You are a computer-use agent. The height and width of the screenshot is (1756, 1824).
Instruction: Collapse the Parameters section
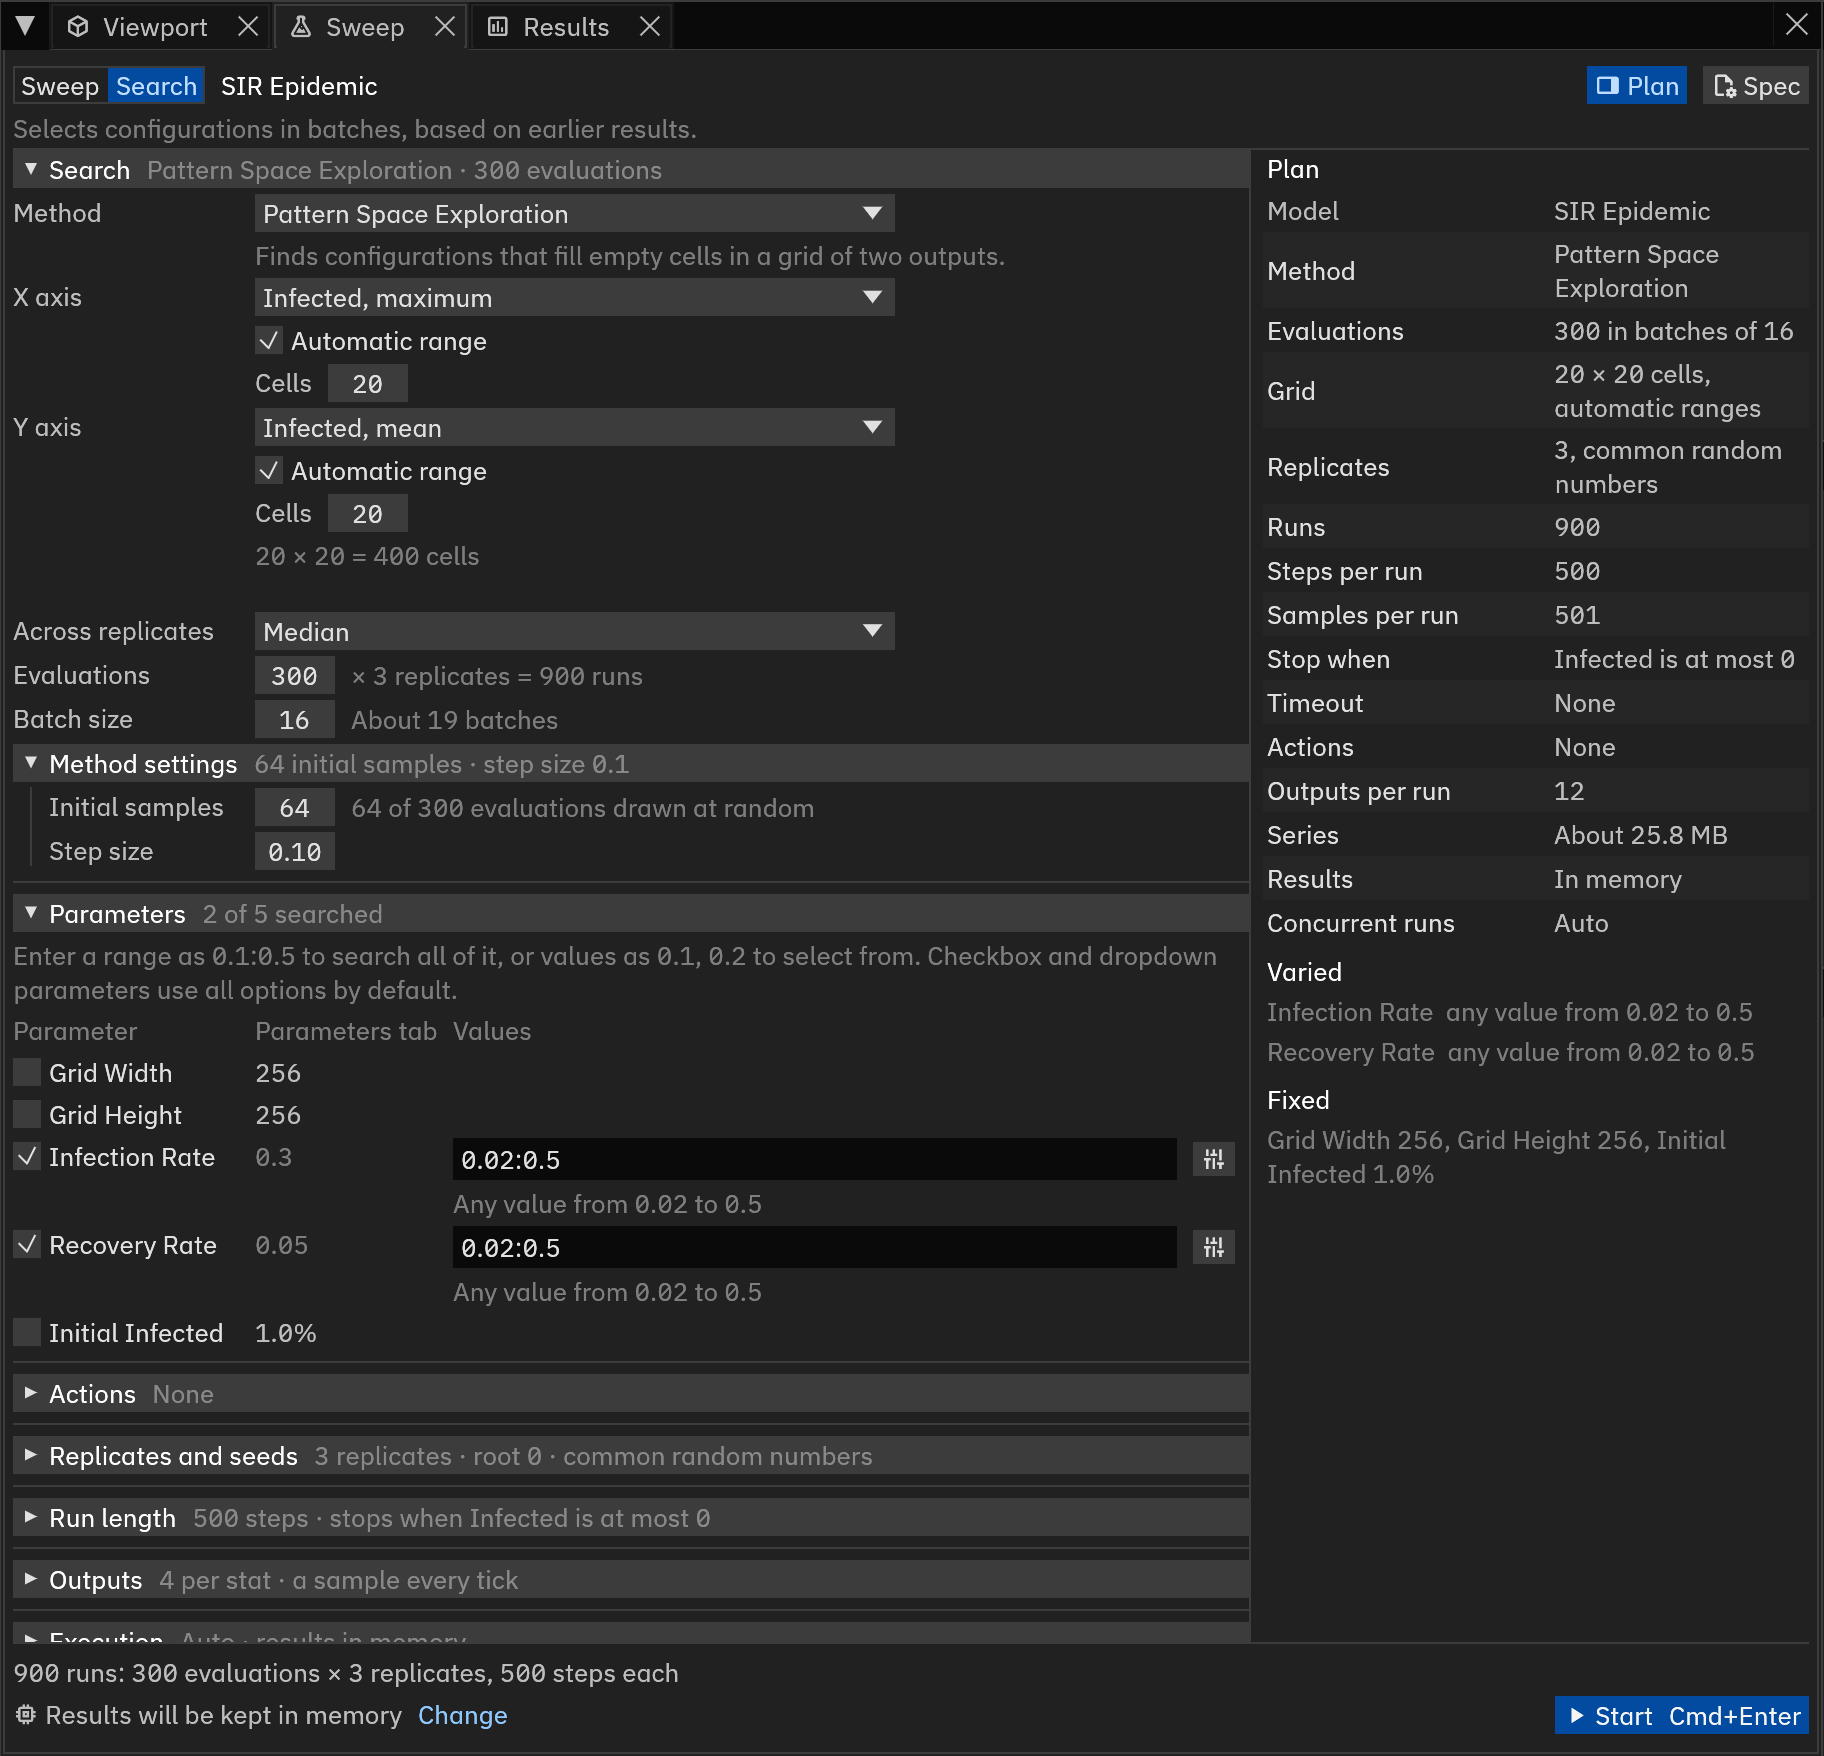click(x=630, y=914)
